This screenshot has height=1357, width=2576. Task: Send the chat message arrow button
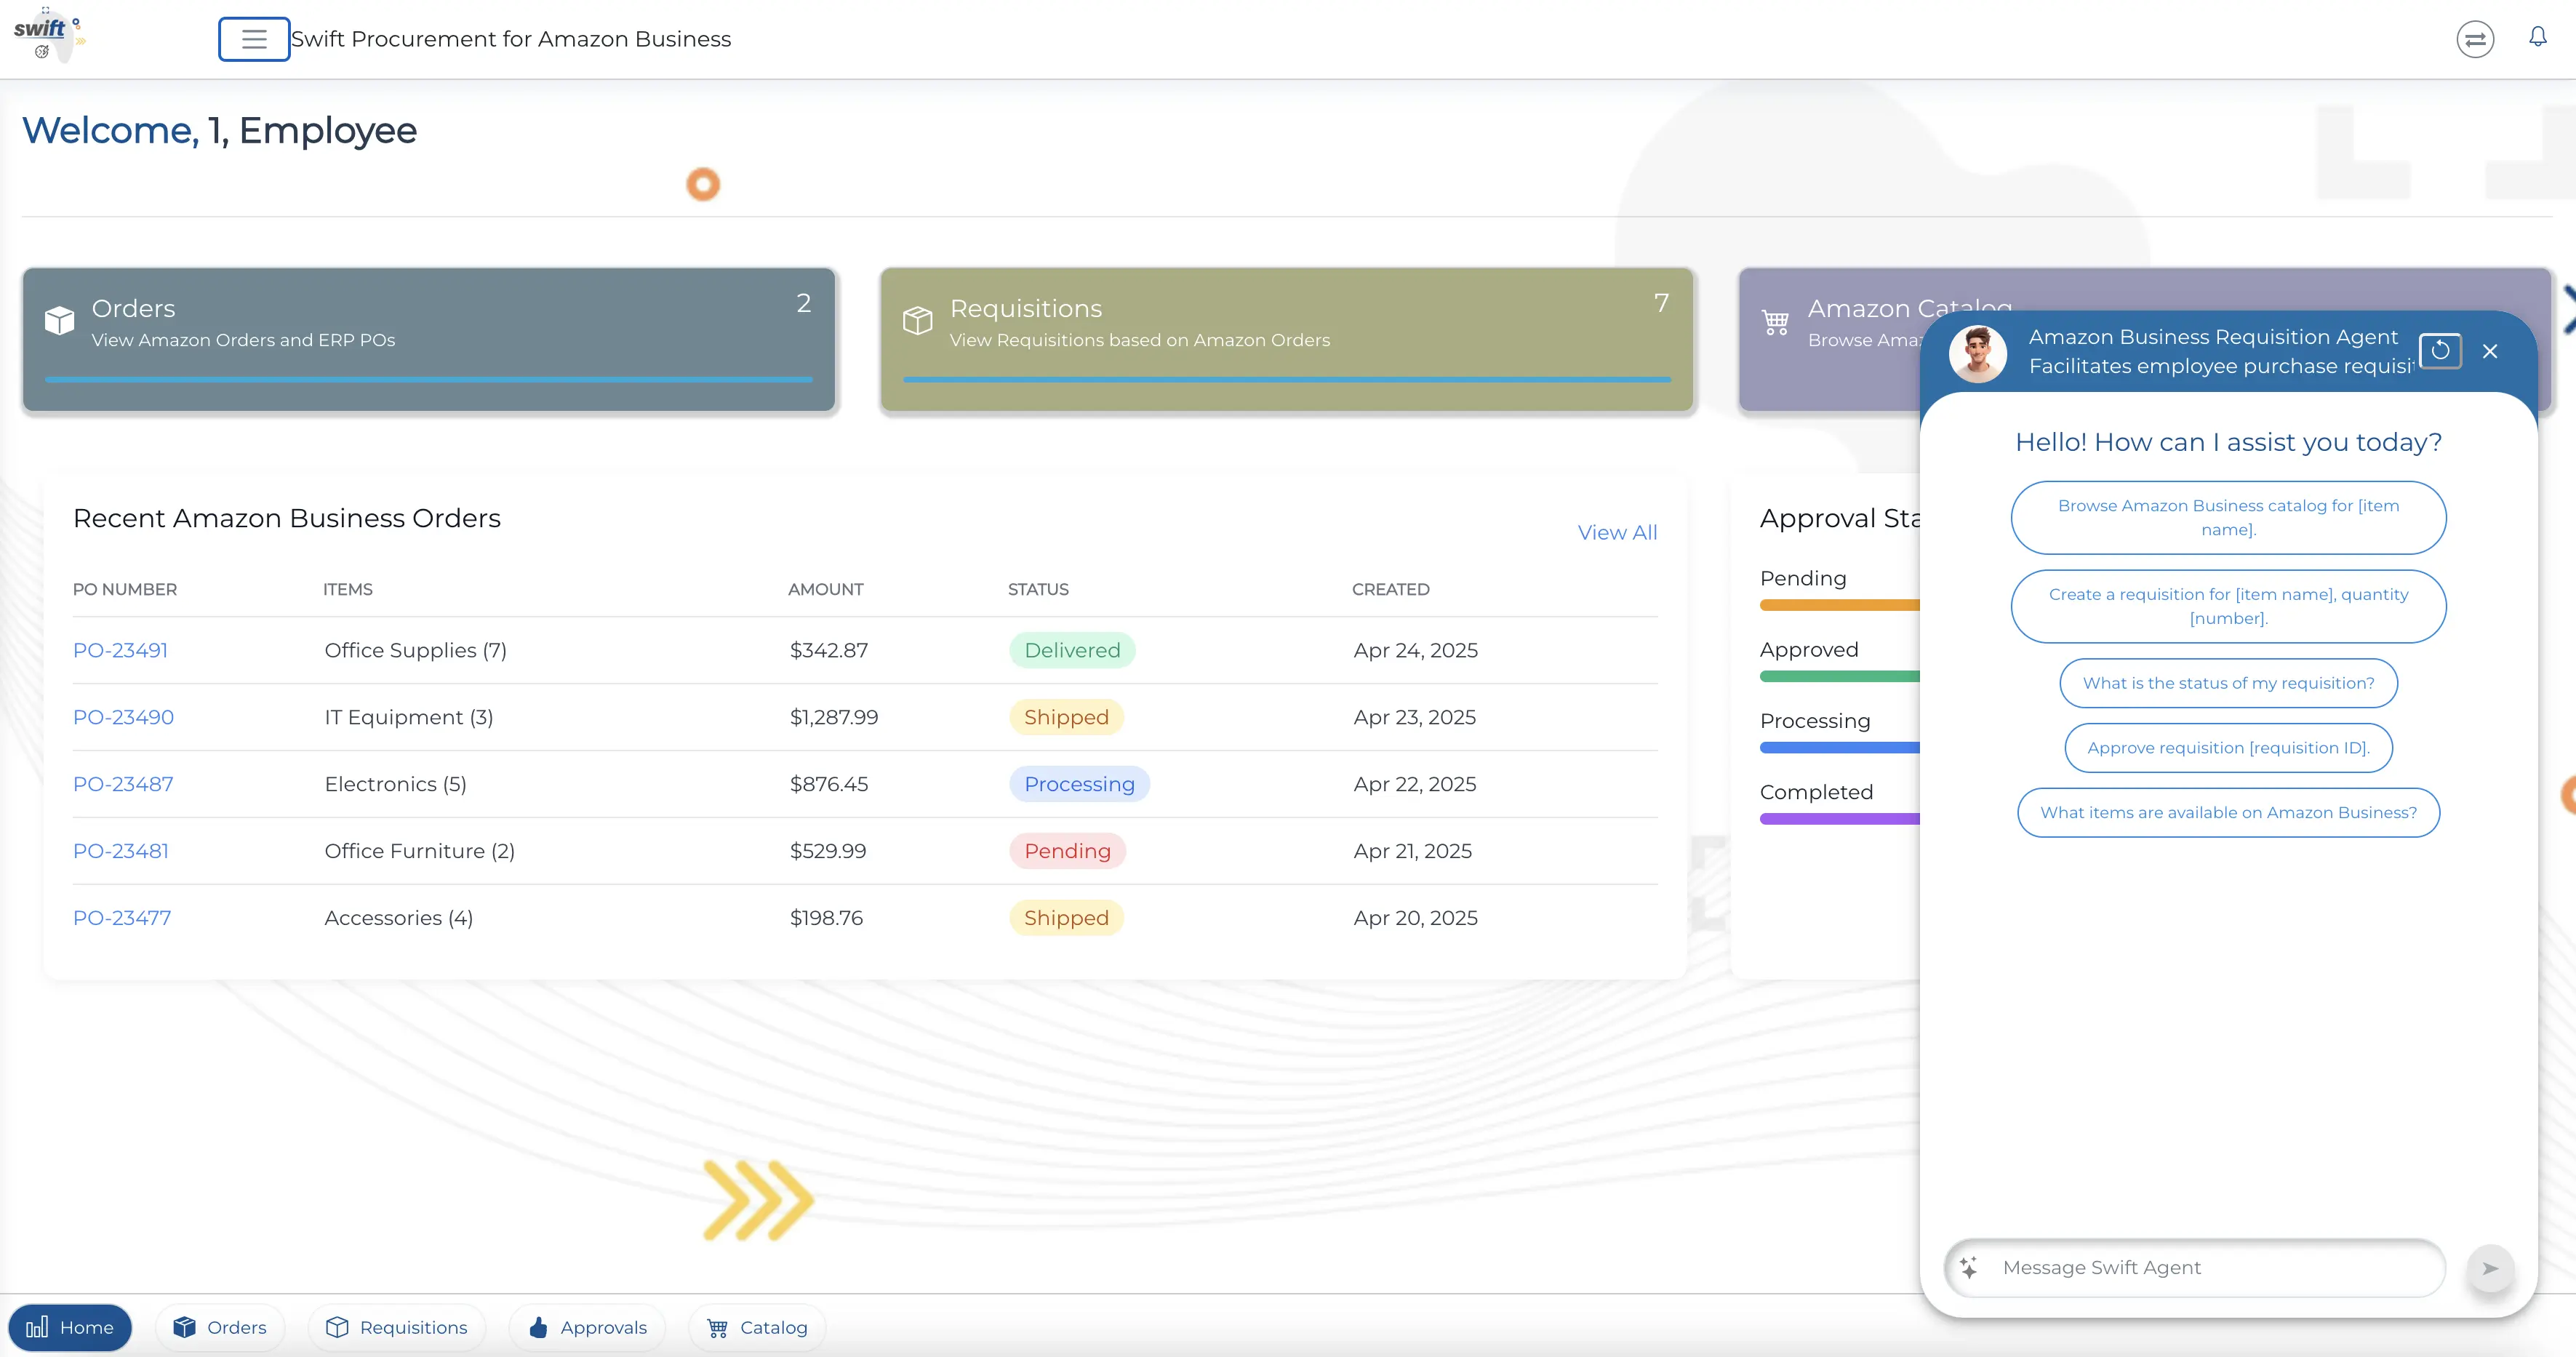(x=2490, y=1268)
